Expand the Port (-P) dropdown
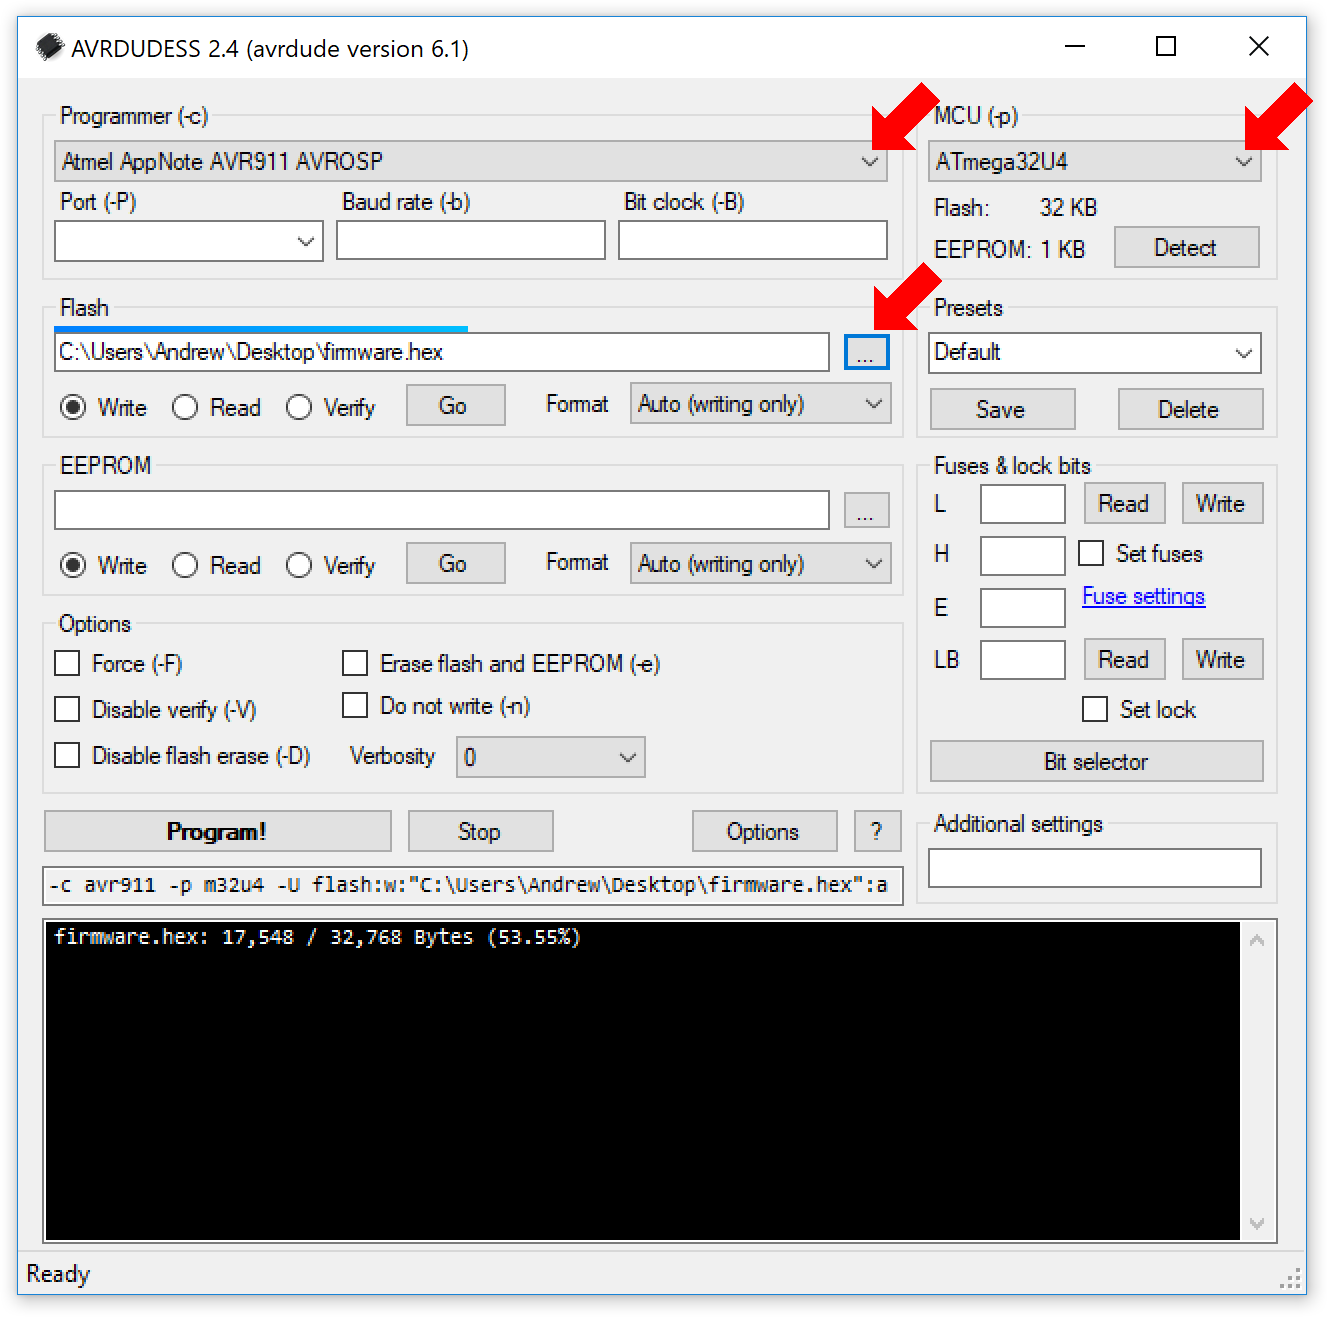This screenshot has width=1327, height=1317. pos(306,241)
